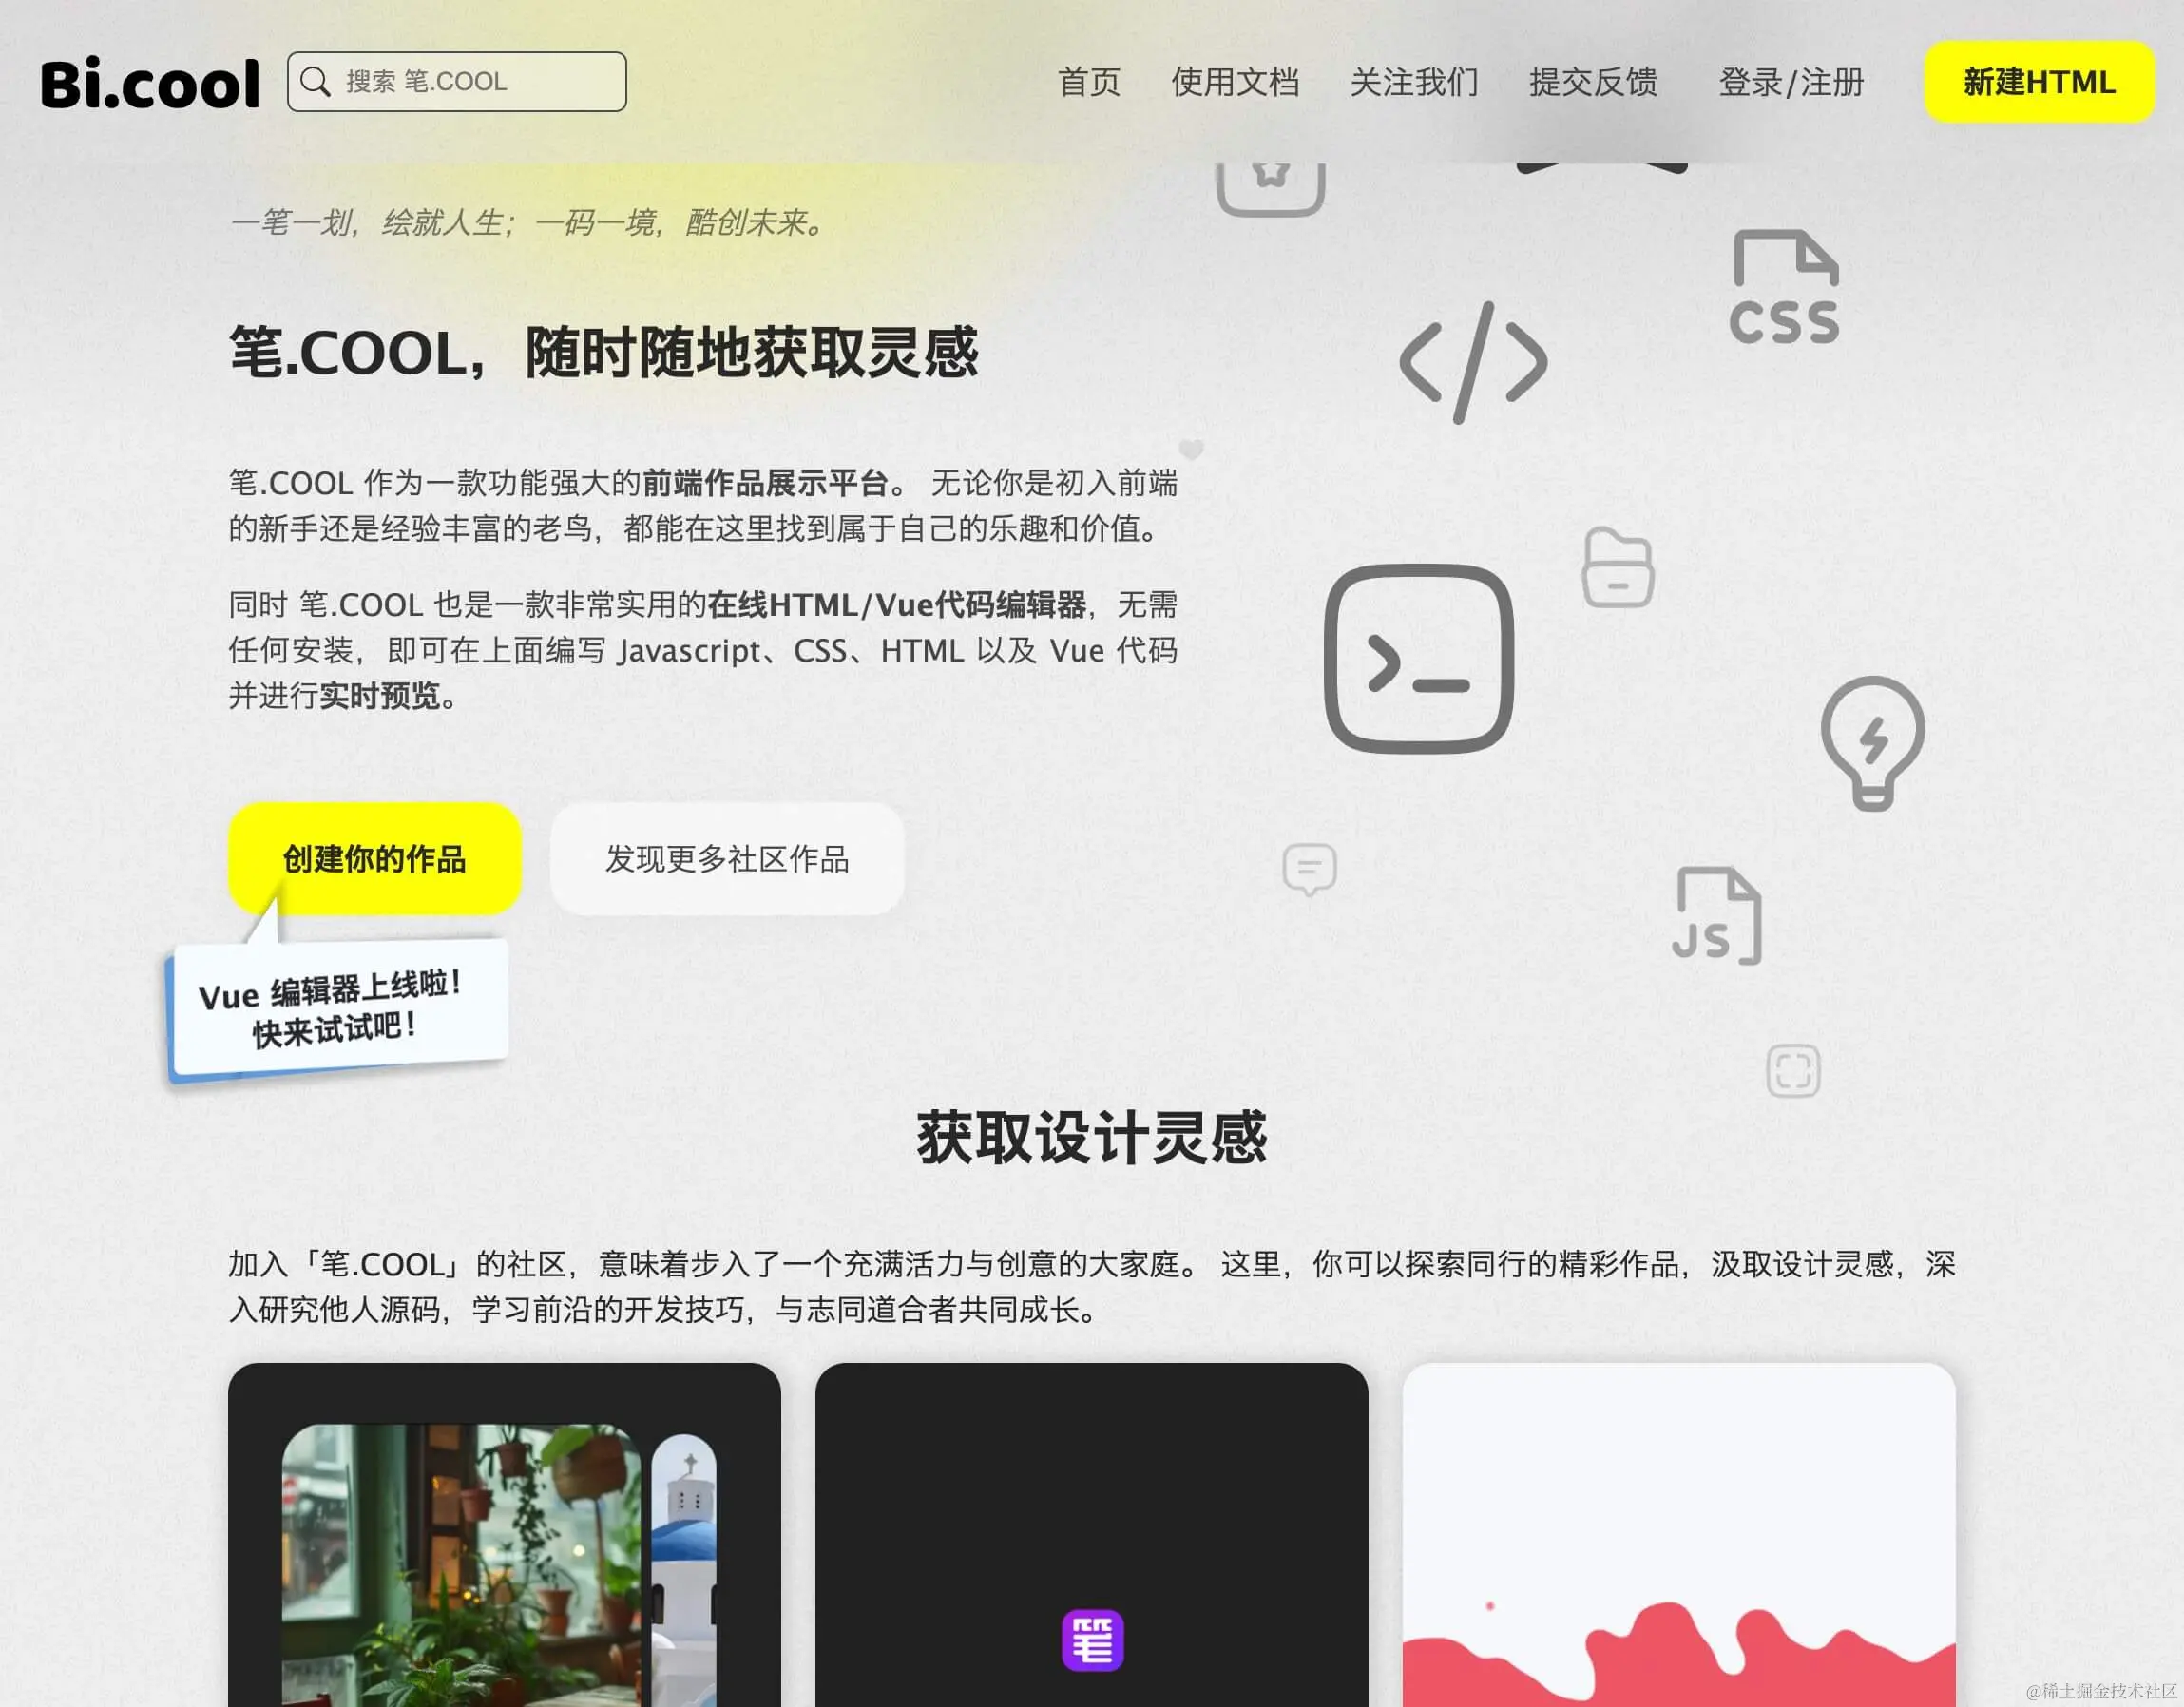The width and height of the screenshot is (2184, 1707).
Task: Click the chat bubble icon
Action: click(x=1309, y=869)
